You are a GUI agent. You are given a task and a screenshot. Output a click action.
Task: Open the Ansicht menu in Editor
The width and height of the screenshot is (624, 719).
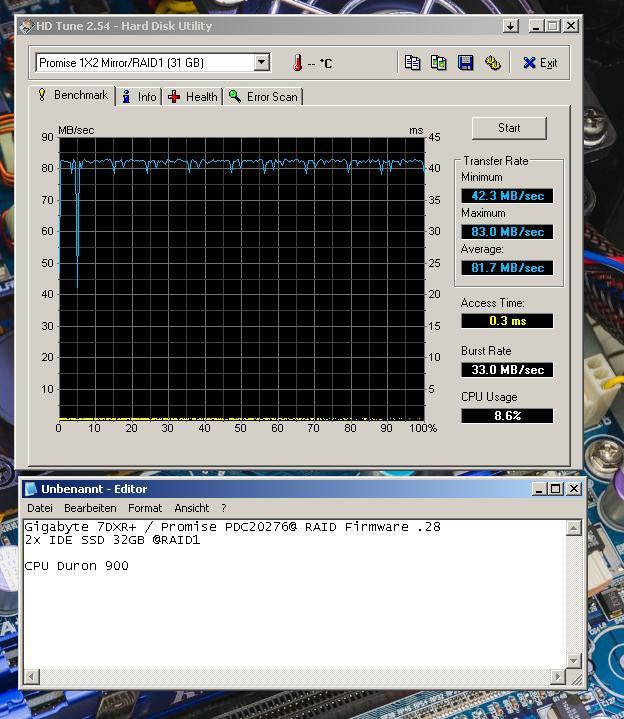192,508
